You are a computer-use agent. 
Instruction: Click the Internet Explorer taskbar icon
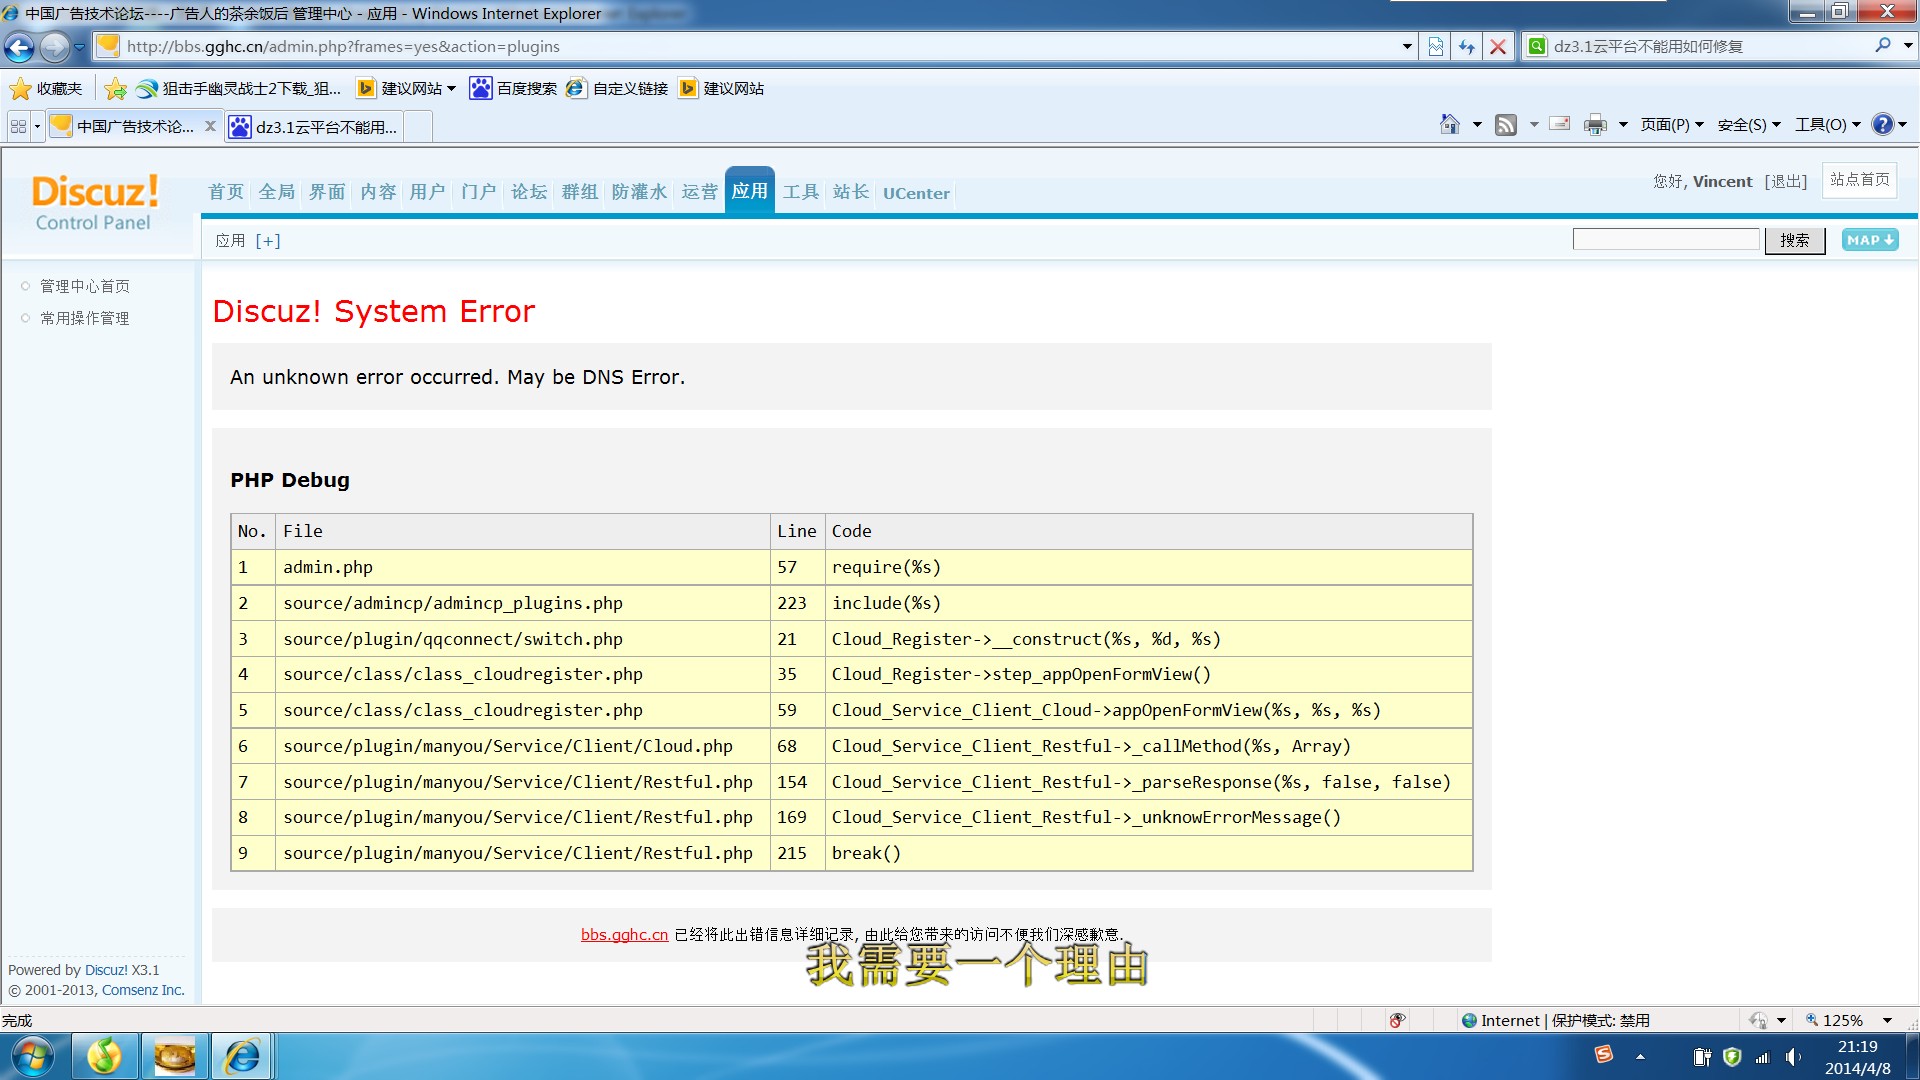(x=241, y=1057)
